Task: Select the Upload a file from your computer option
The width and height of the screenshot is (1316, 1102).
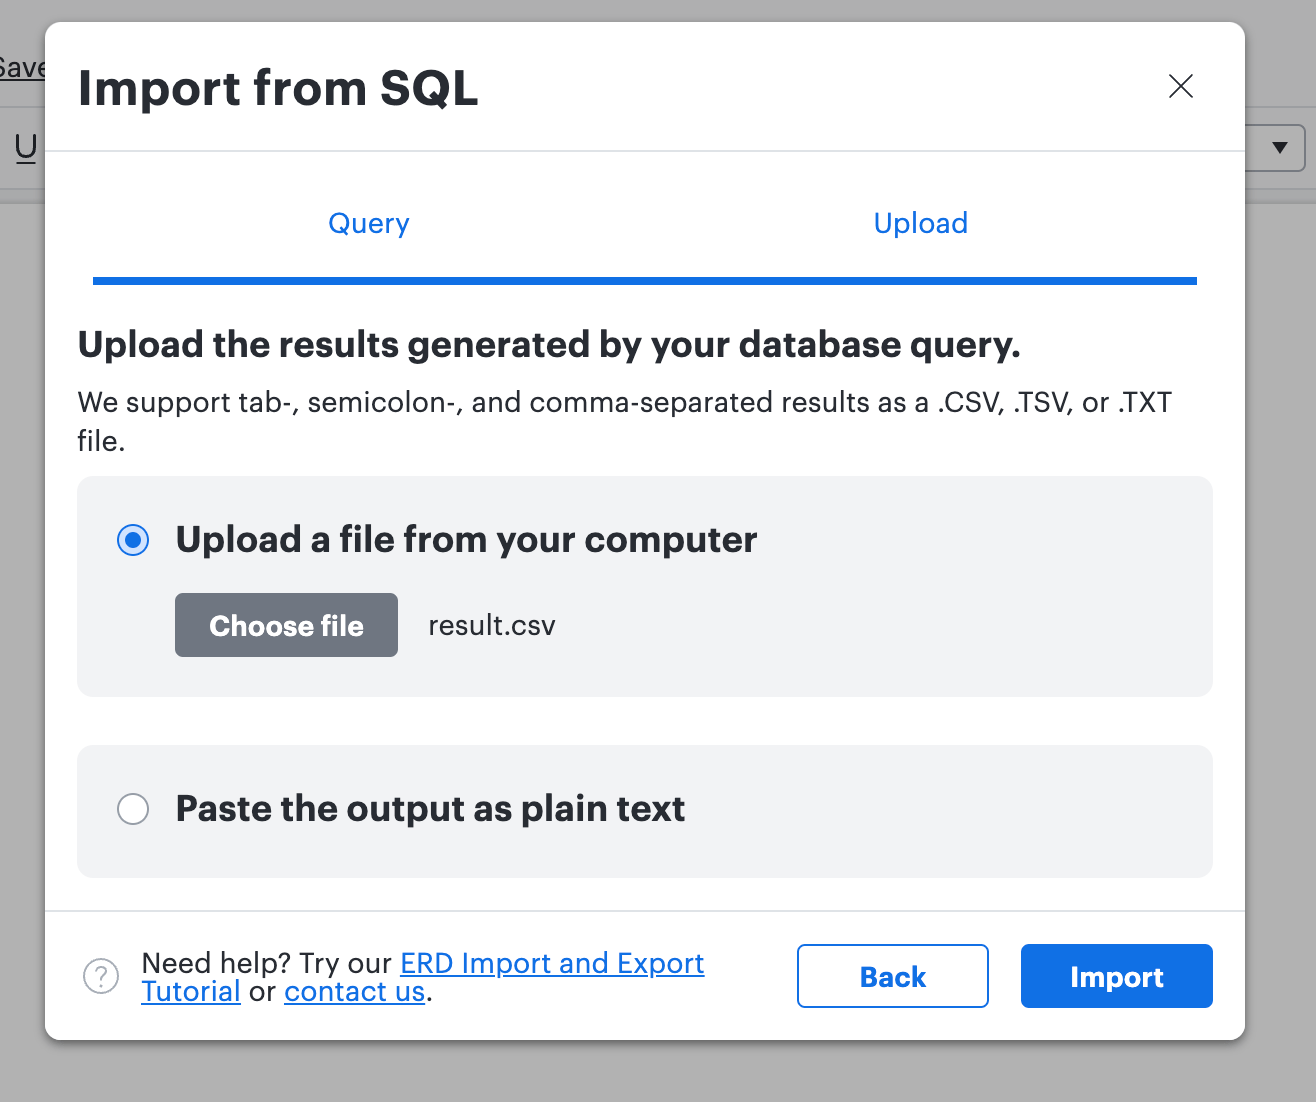Action: [133, 539]
